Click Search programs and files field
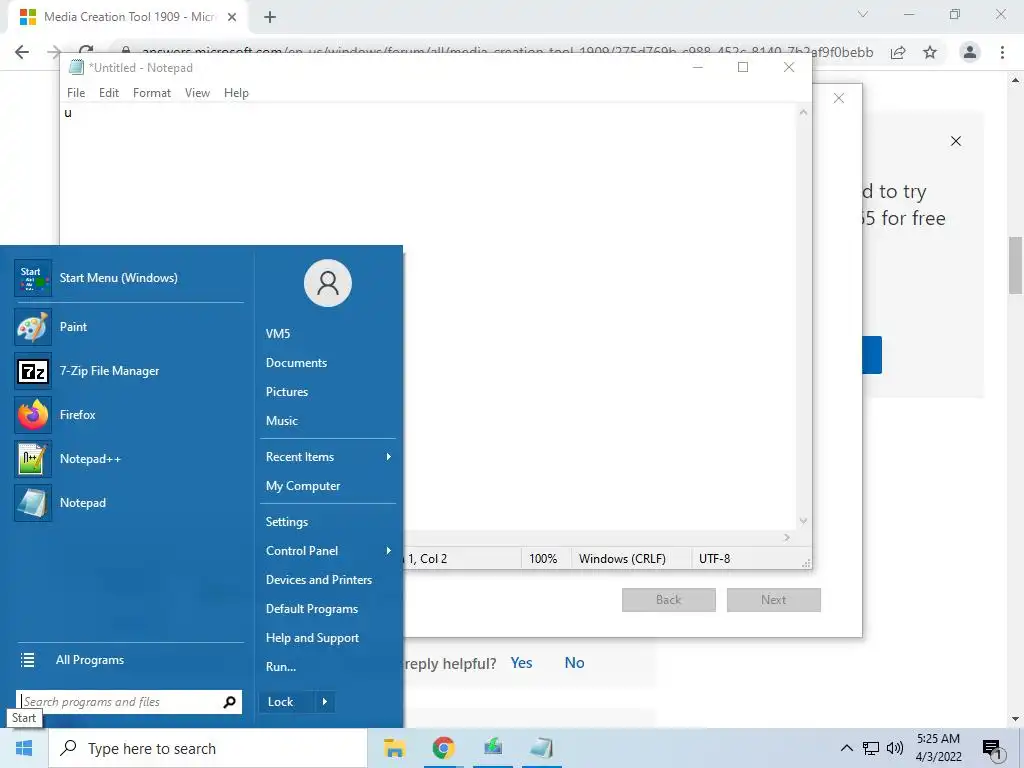 coord(121,702)
